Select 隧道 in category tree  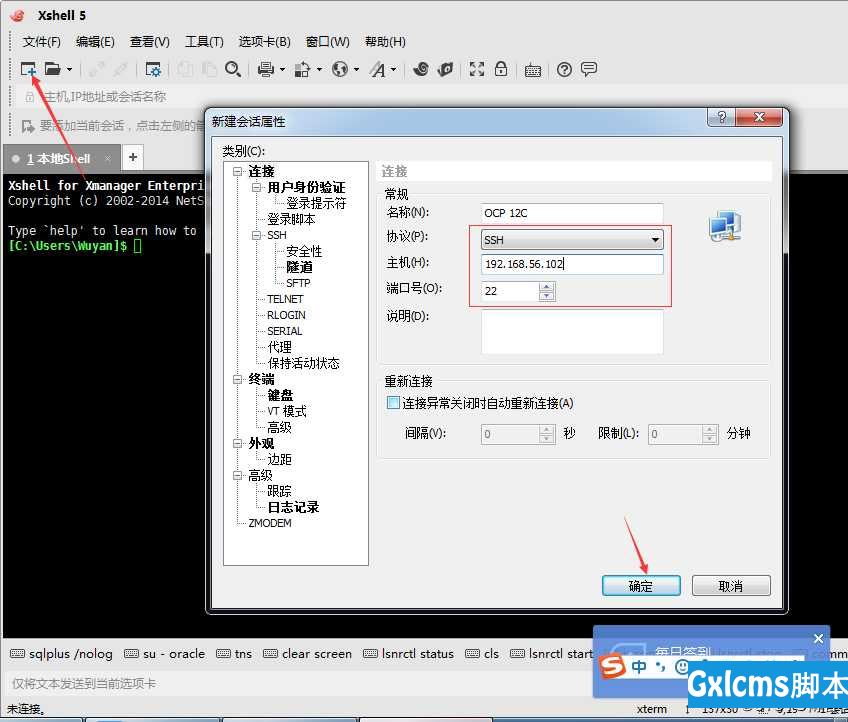[299, 267]
